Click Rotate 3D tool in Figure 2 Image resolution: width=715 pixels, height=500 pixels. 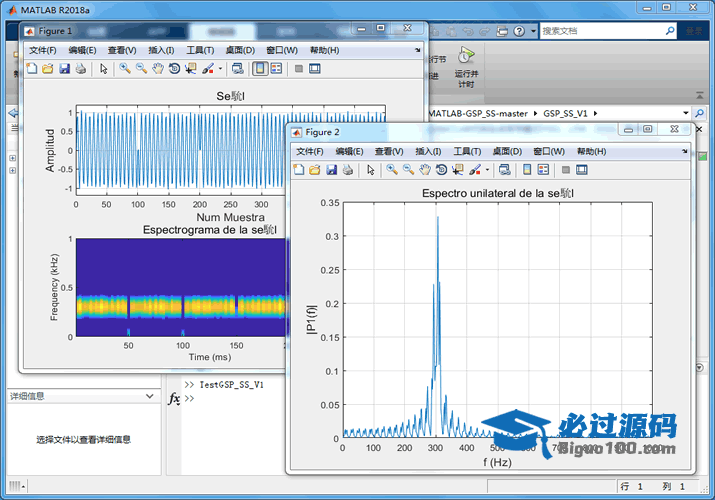441,170
